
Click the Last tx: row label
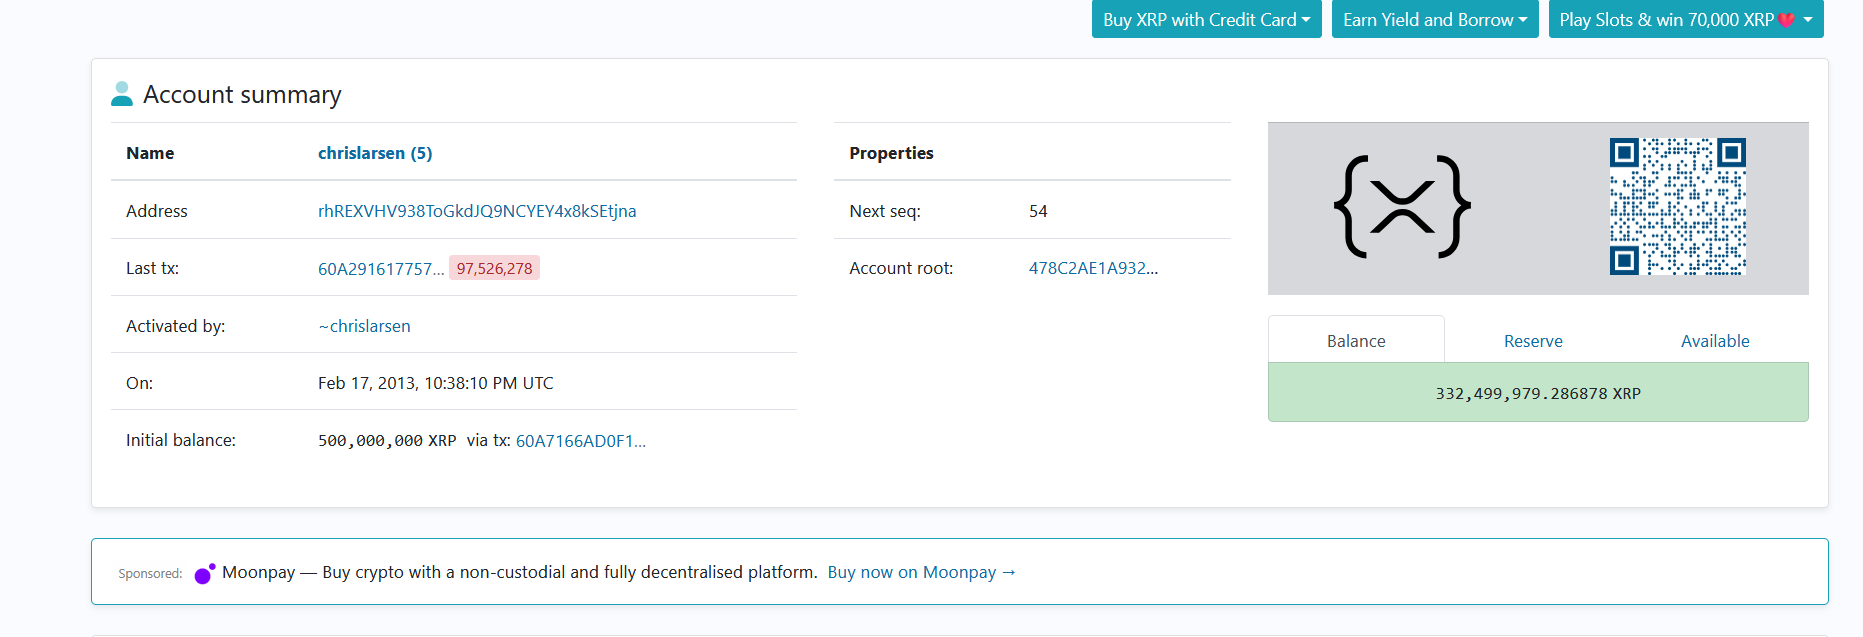[x=152, y=268]
